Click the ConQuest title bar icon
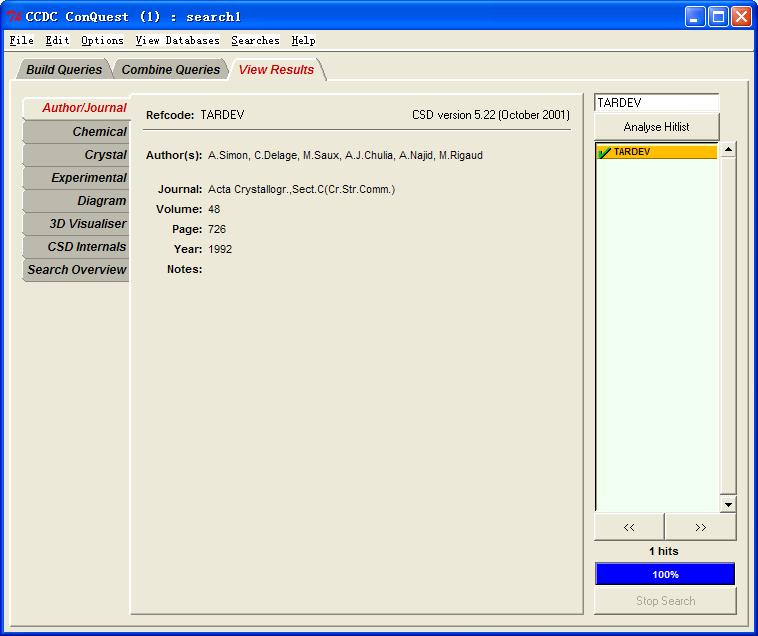 coord(13,16)
